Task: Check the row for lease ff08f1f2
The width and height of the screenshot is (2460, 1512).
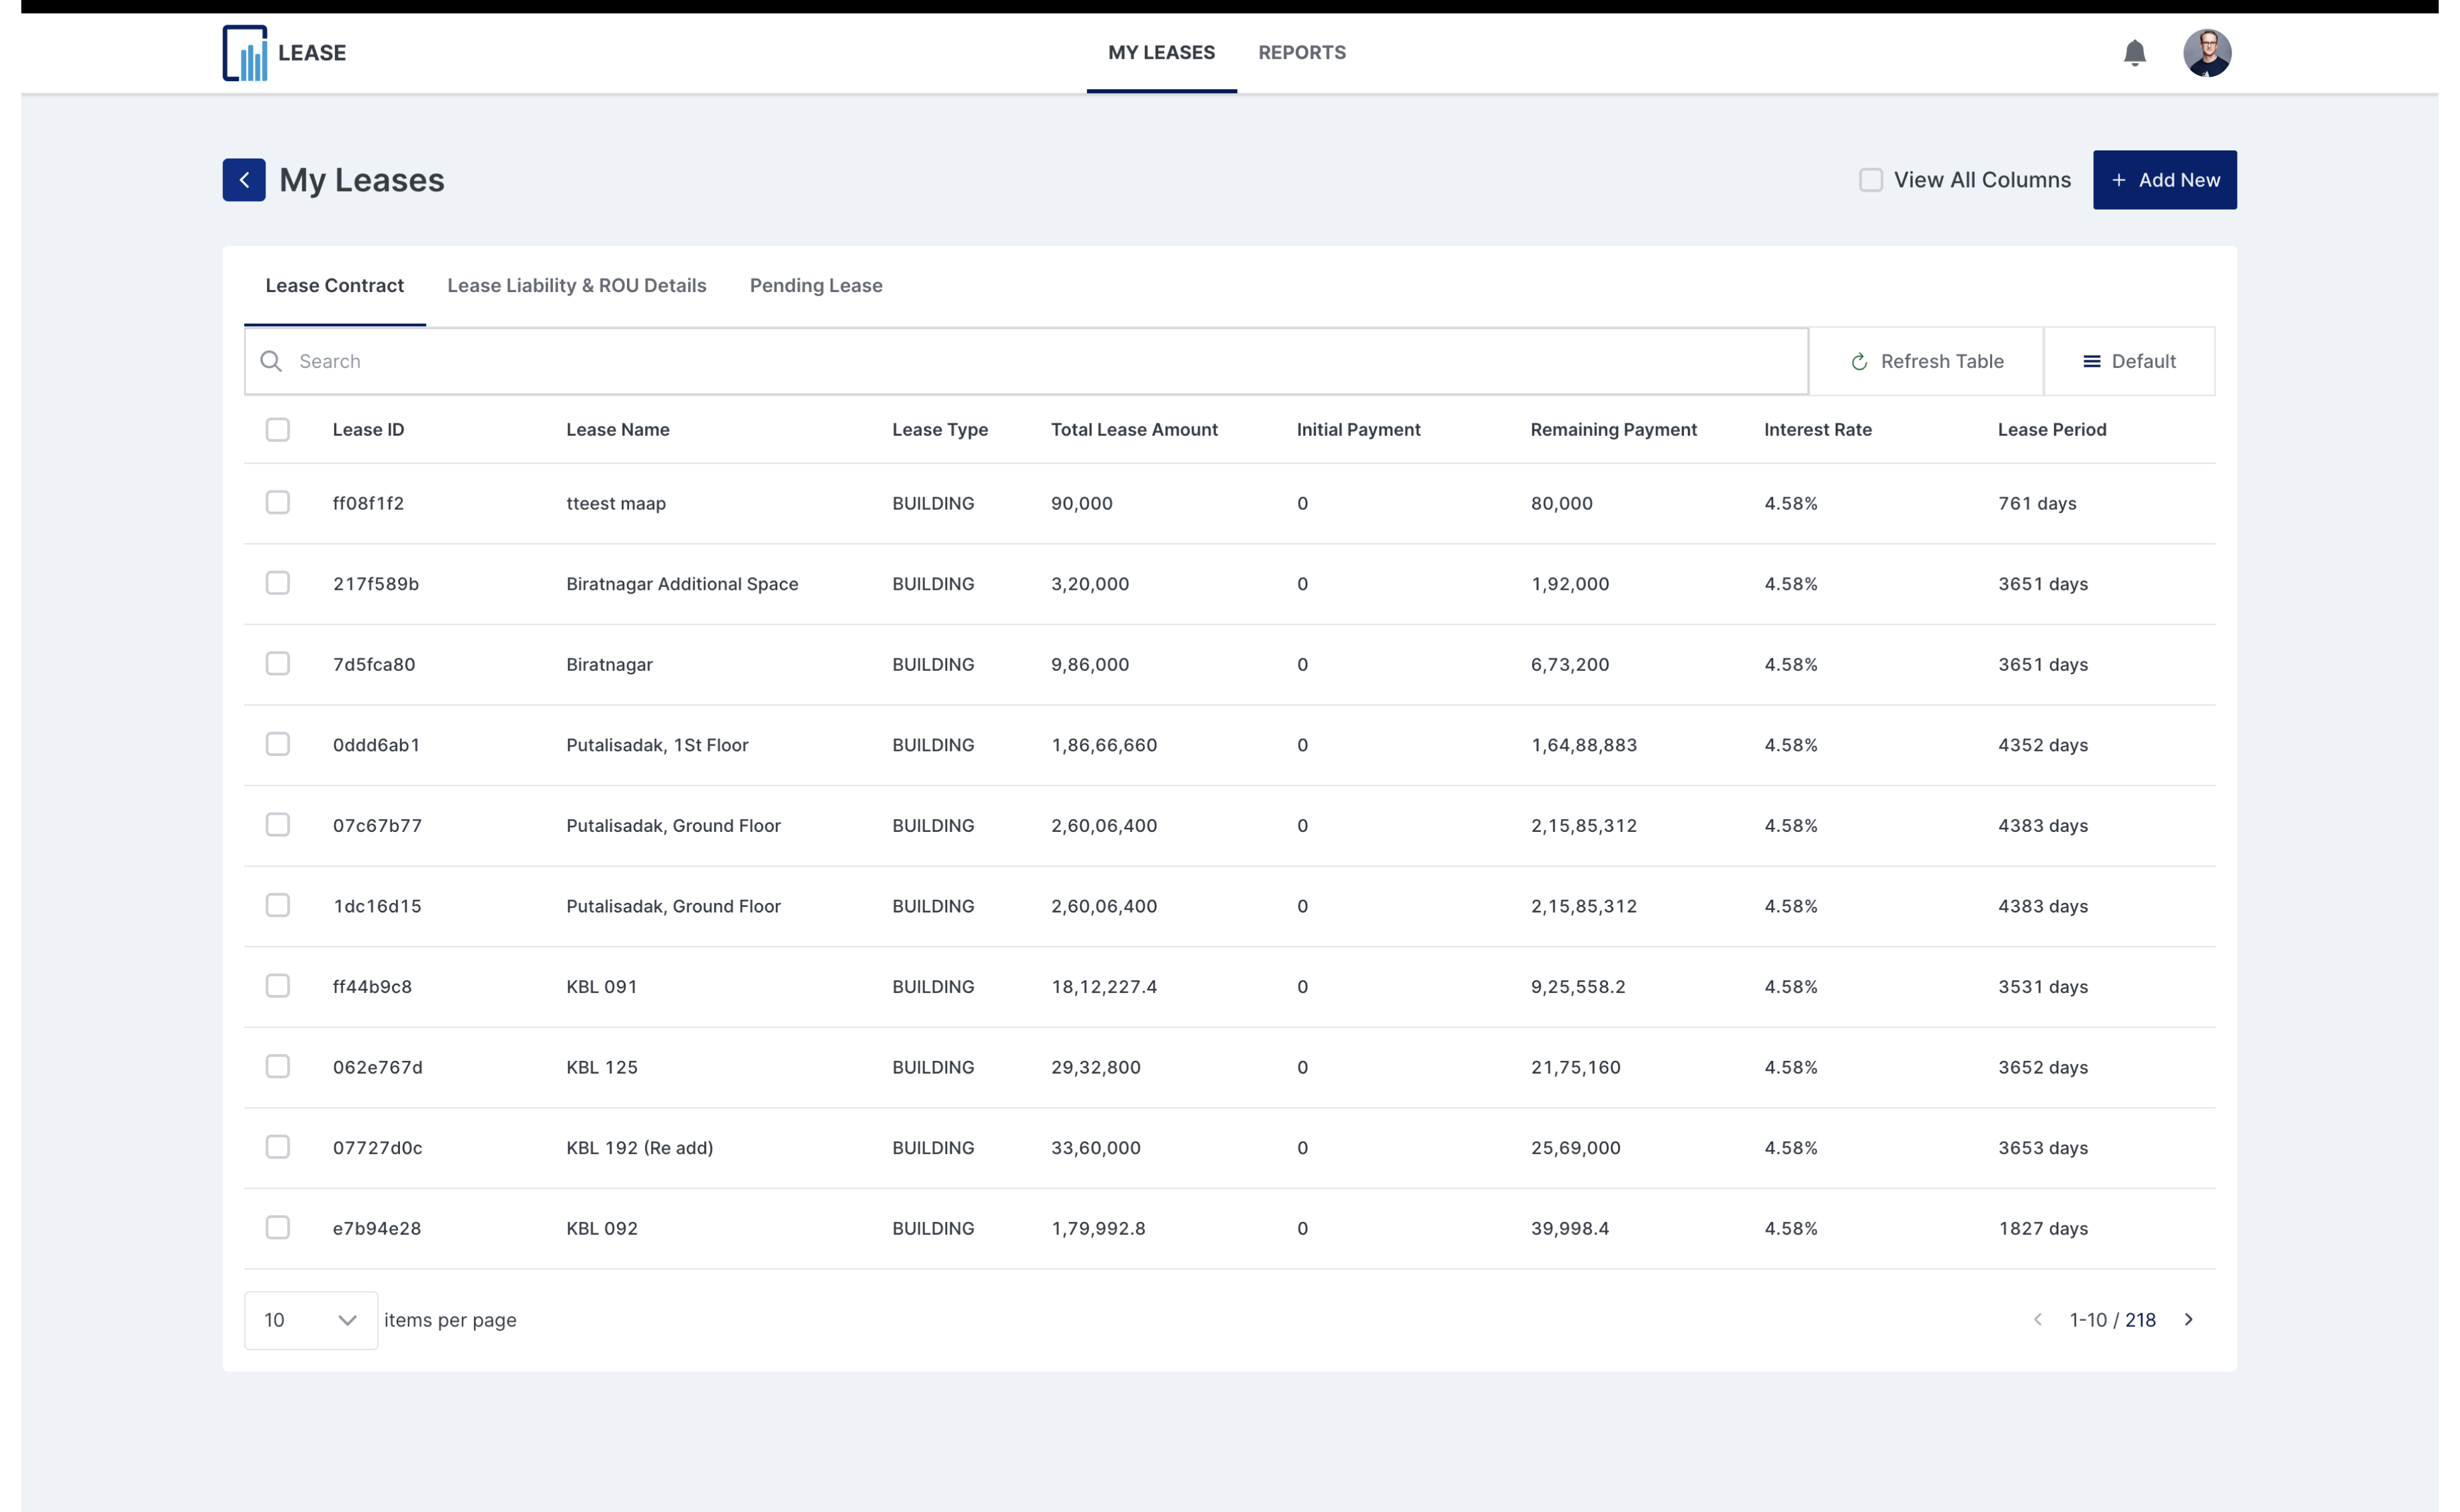Action: (x=278, y=502)
